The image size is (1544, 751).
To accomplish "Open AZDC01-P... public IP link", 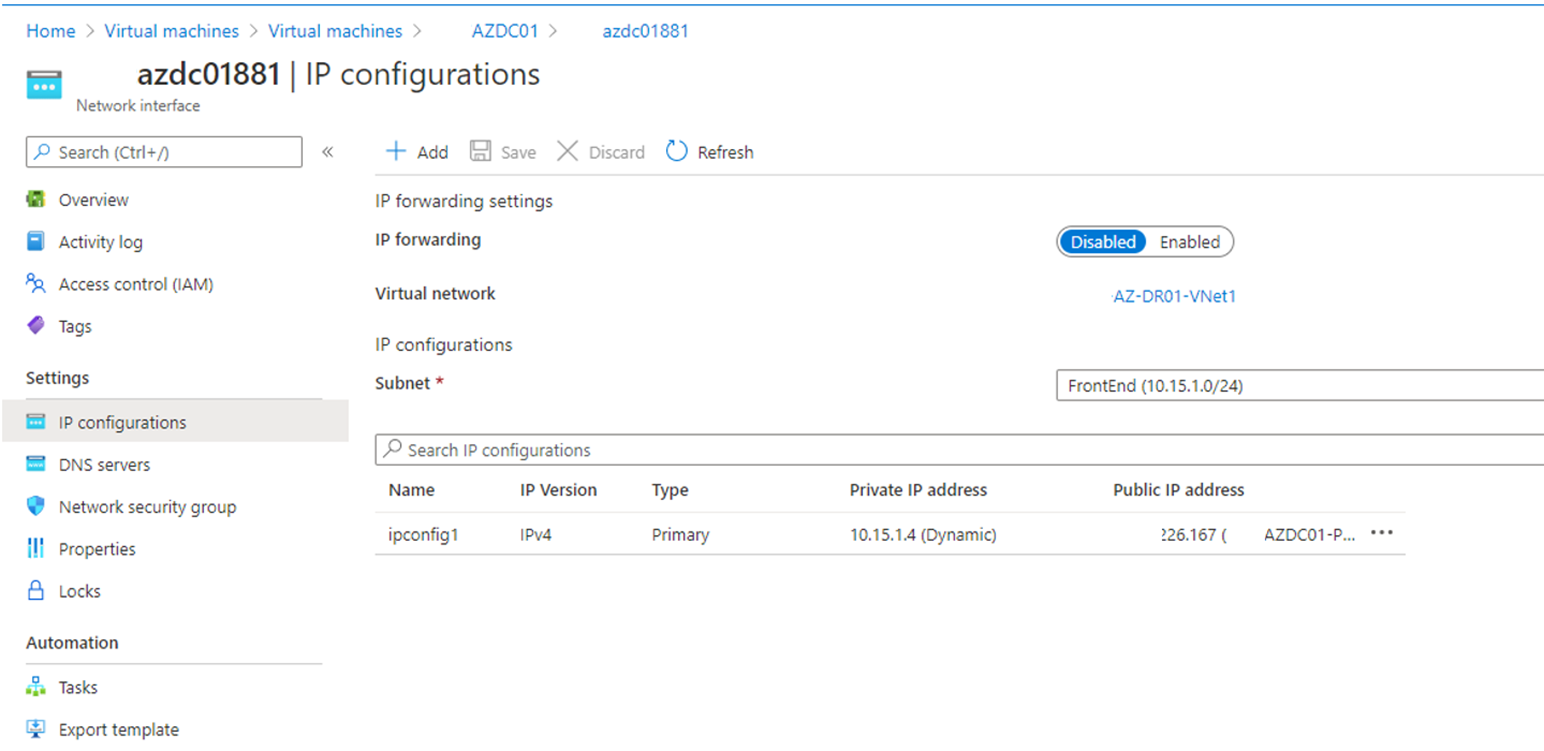I will (1310, 534).
